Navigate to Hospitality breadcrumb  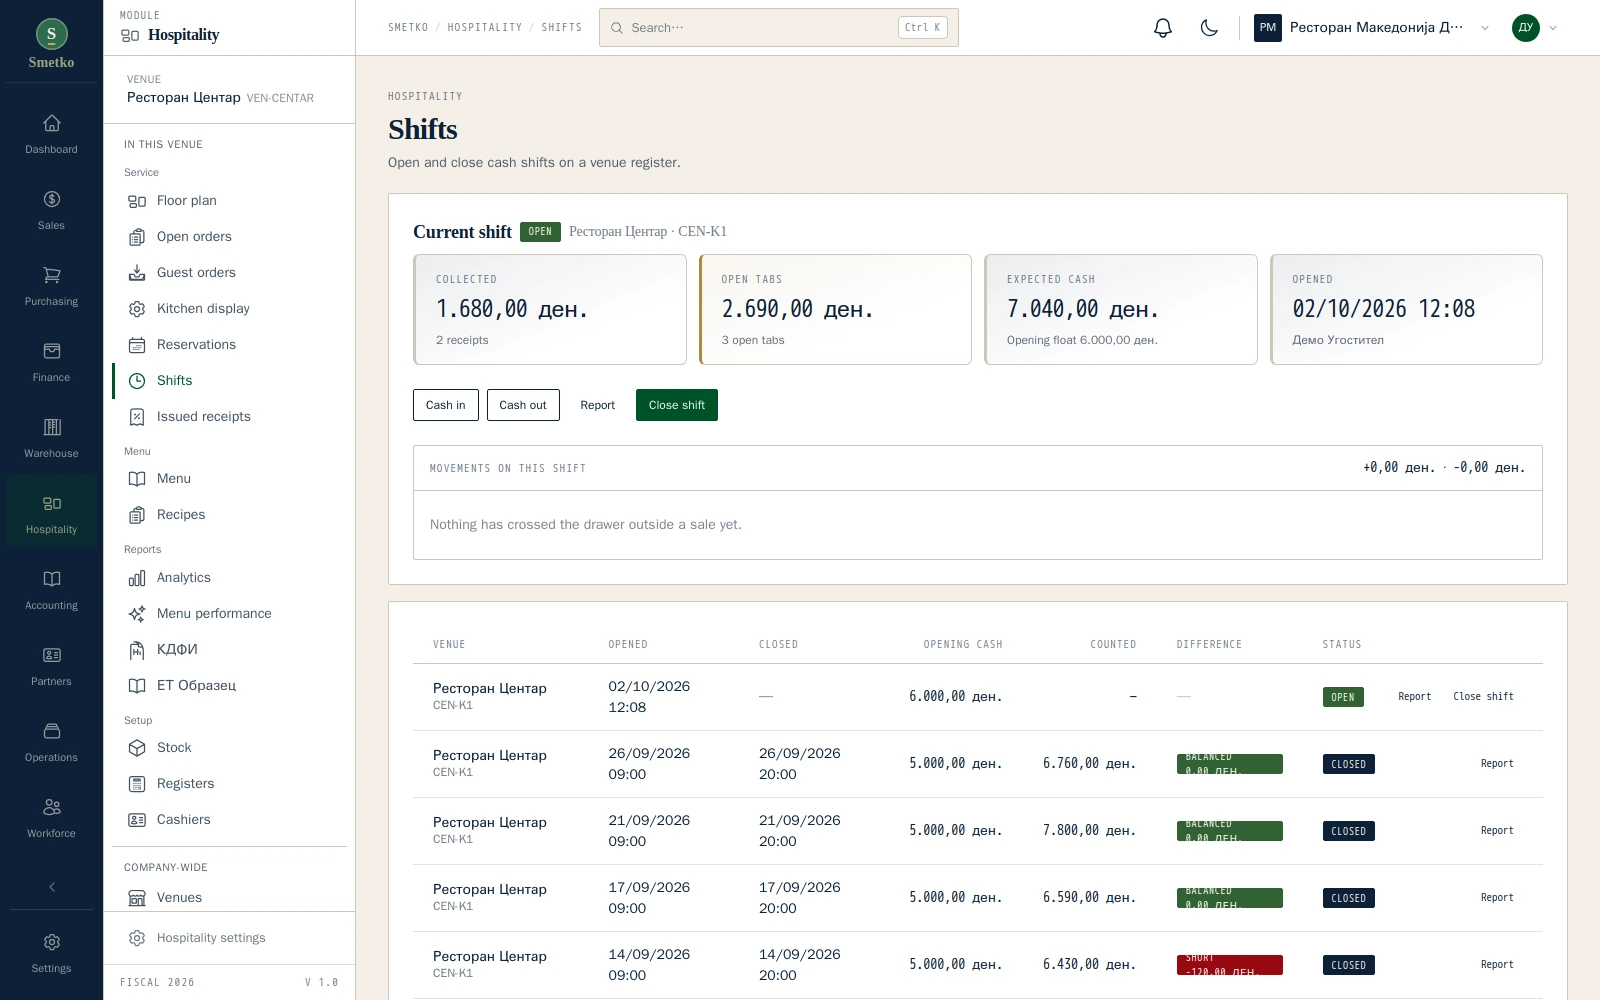point(485,28)
